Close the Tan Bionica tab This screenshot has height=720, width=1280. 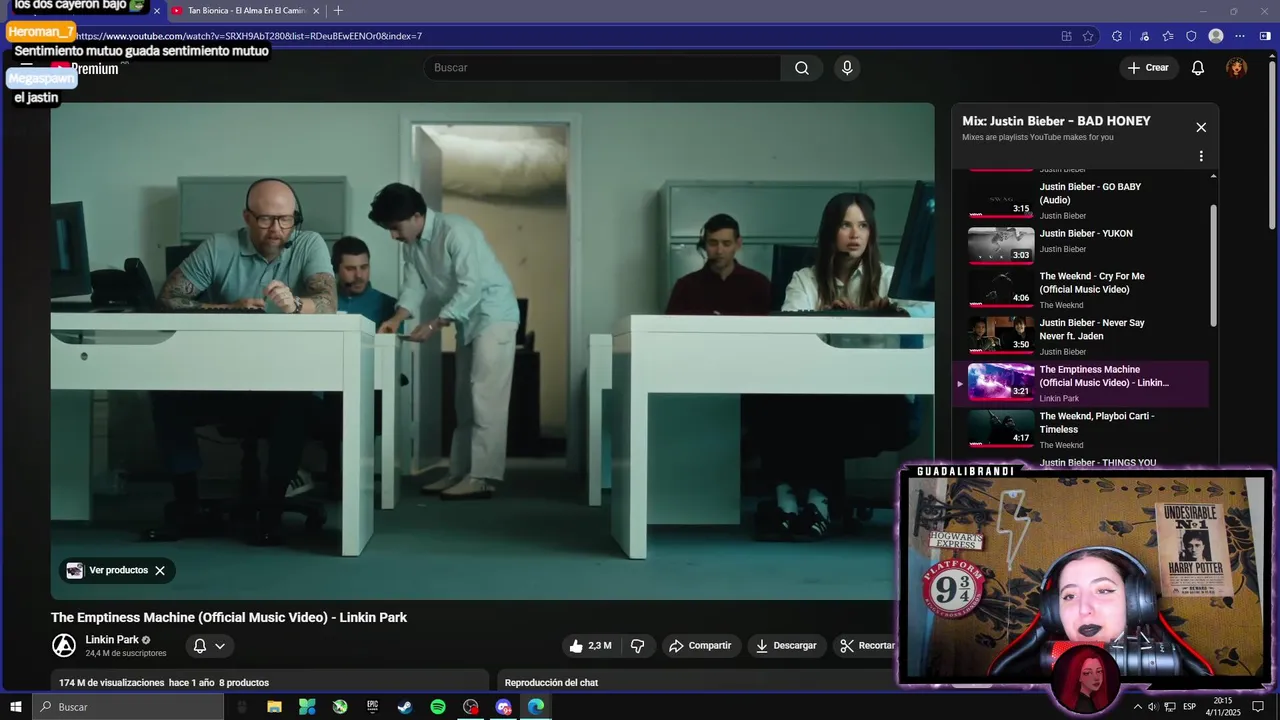[316, 11]
